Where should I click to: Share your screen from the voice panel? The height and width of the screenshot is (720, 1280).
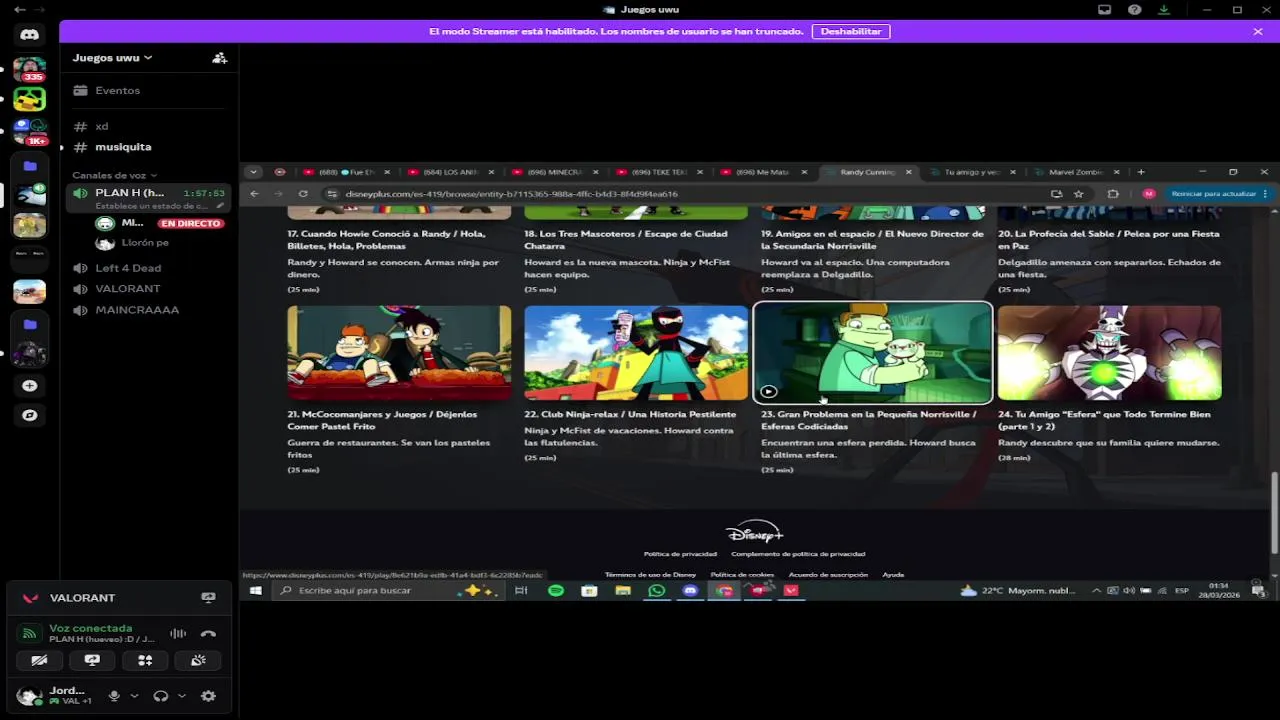pos(92,660)
